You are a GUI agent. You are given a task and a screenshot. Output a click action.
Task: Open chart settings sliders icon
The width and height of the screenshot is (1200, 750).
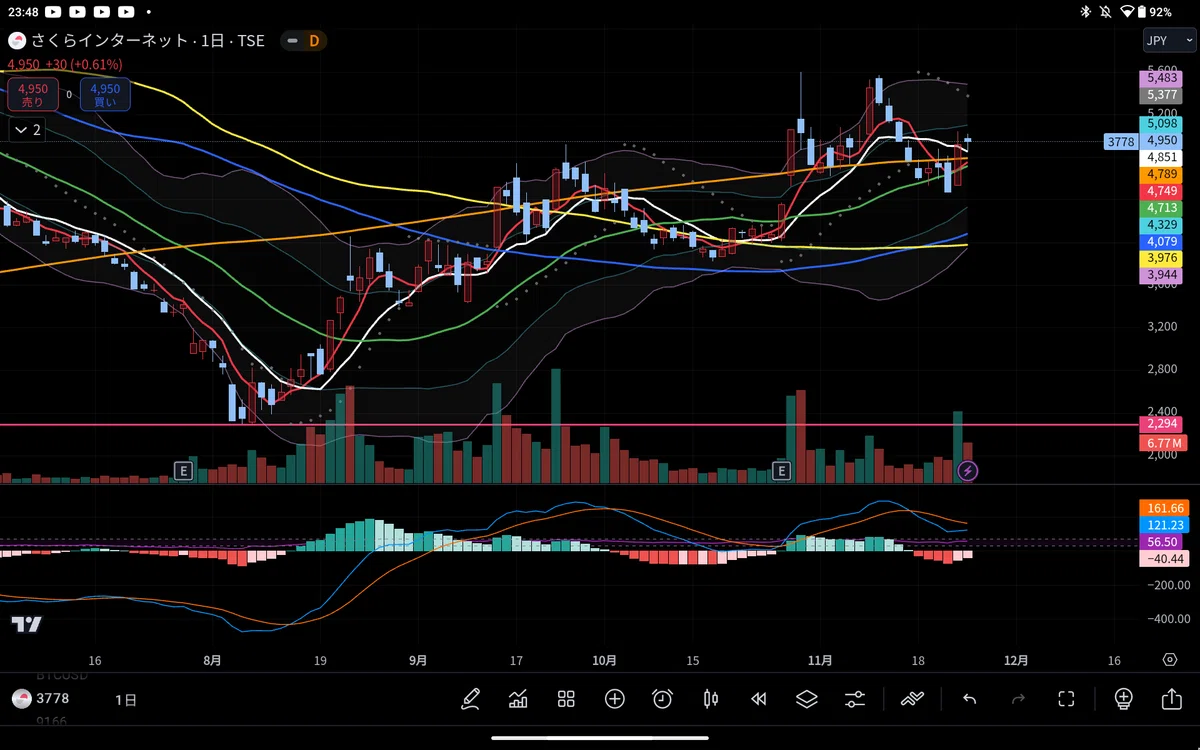855,699
